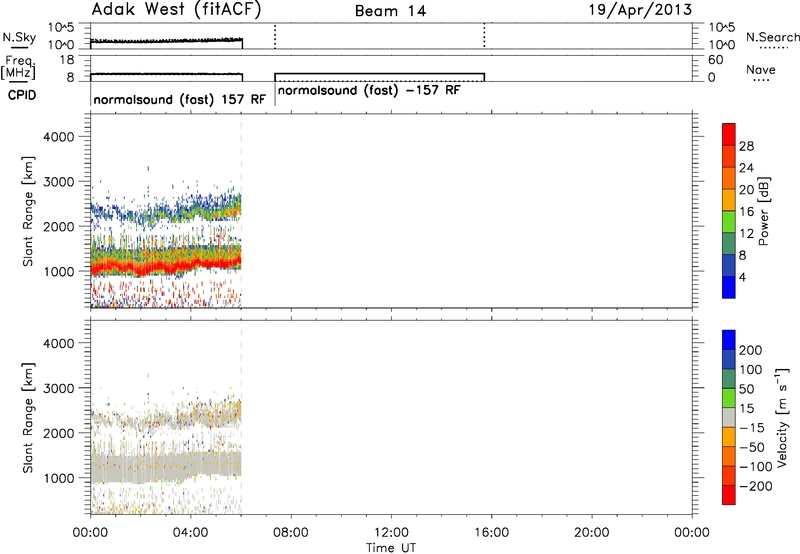The height and width of the screenshot is (554, 800).
Task: Click the '60' Nave axis tick
Action: (716, 60)
